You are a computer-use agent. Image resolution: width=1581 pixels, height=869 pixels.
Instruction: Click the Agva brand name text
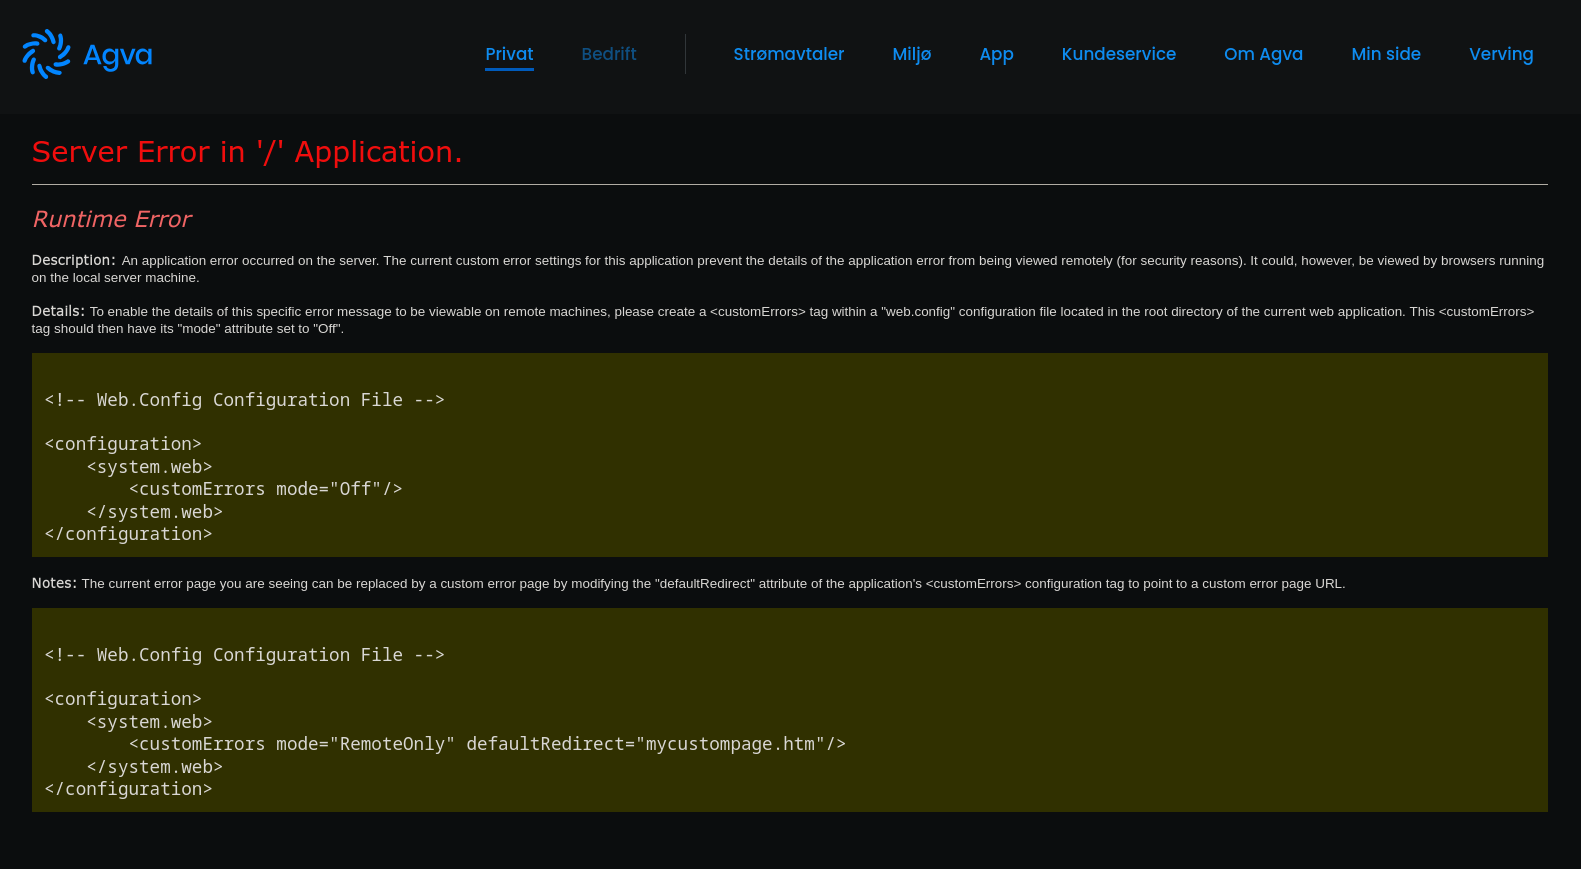118,55
